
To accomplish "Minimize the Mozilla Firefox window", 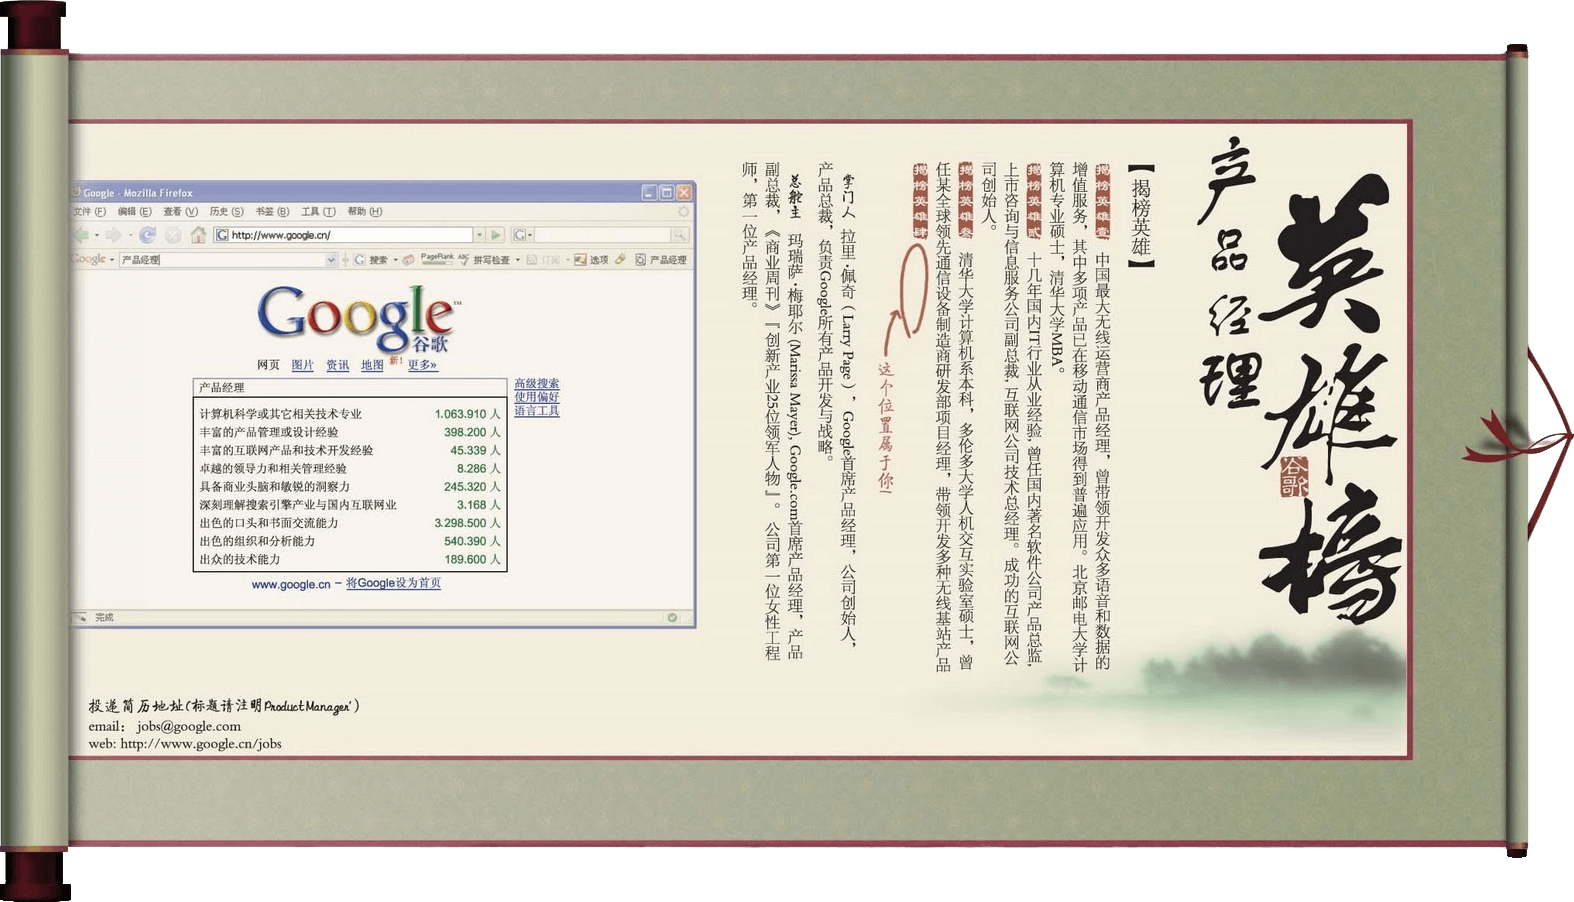I will click(x=649, y=192).
